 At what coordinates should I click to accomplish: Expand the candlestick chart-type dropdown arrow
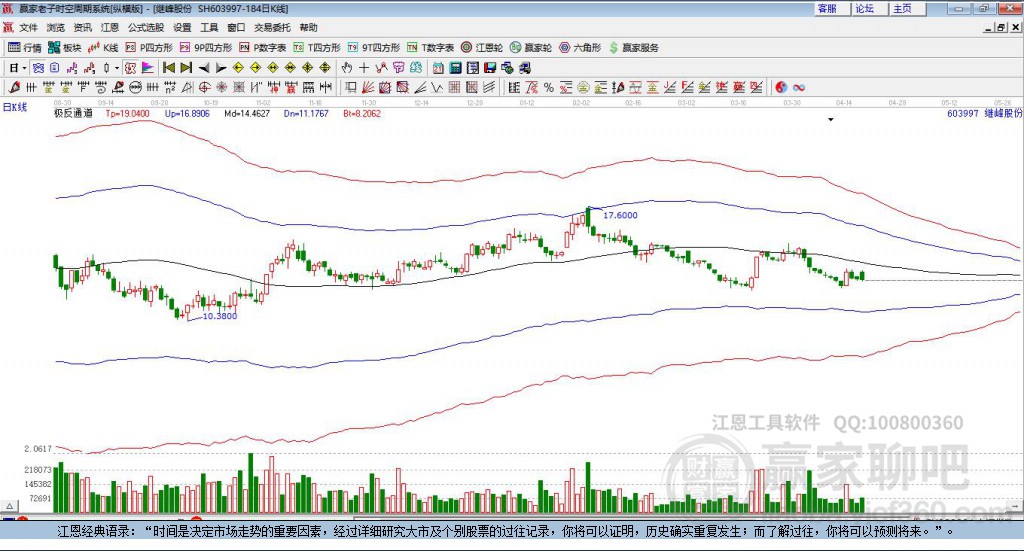(x=117, y=68)
